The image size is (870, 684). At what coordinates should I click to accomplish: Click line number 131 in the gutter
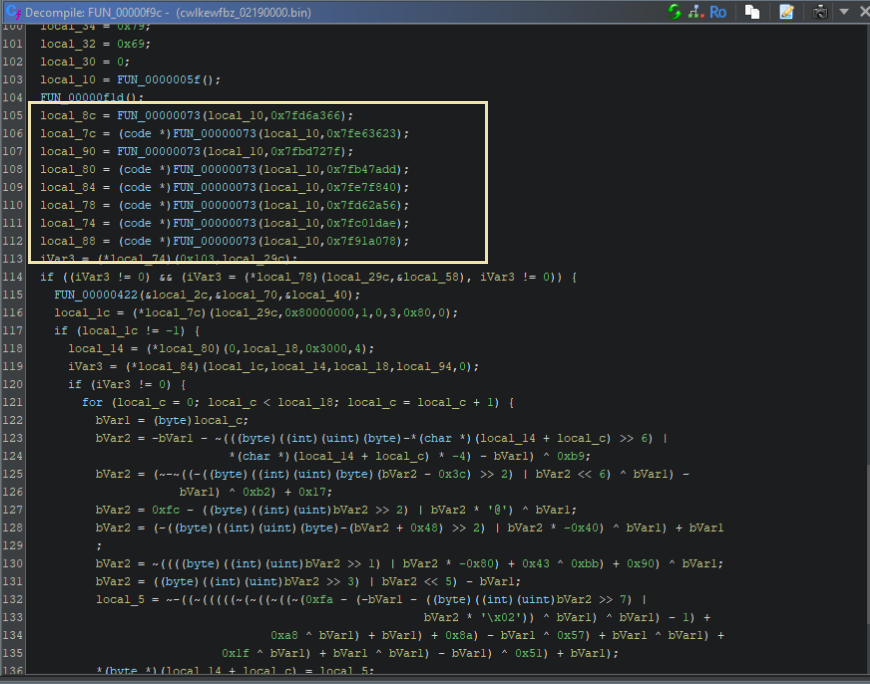pyautogui.click(x=12, y=581)
